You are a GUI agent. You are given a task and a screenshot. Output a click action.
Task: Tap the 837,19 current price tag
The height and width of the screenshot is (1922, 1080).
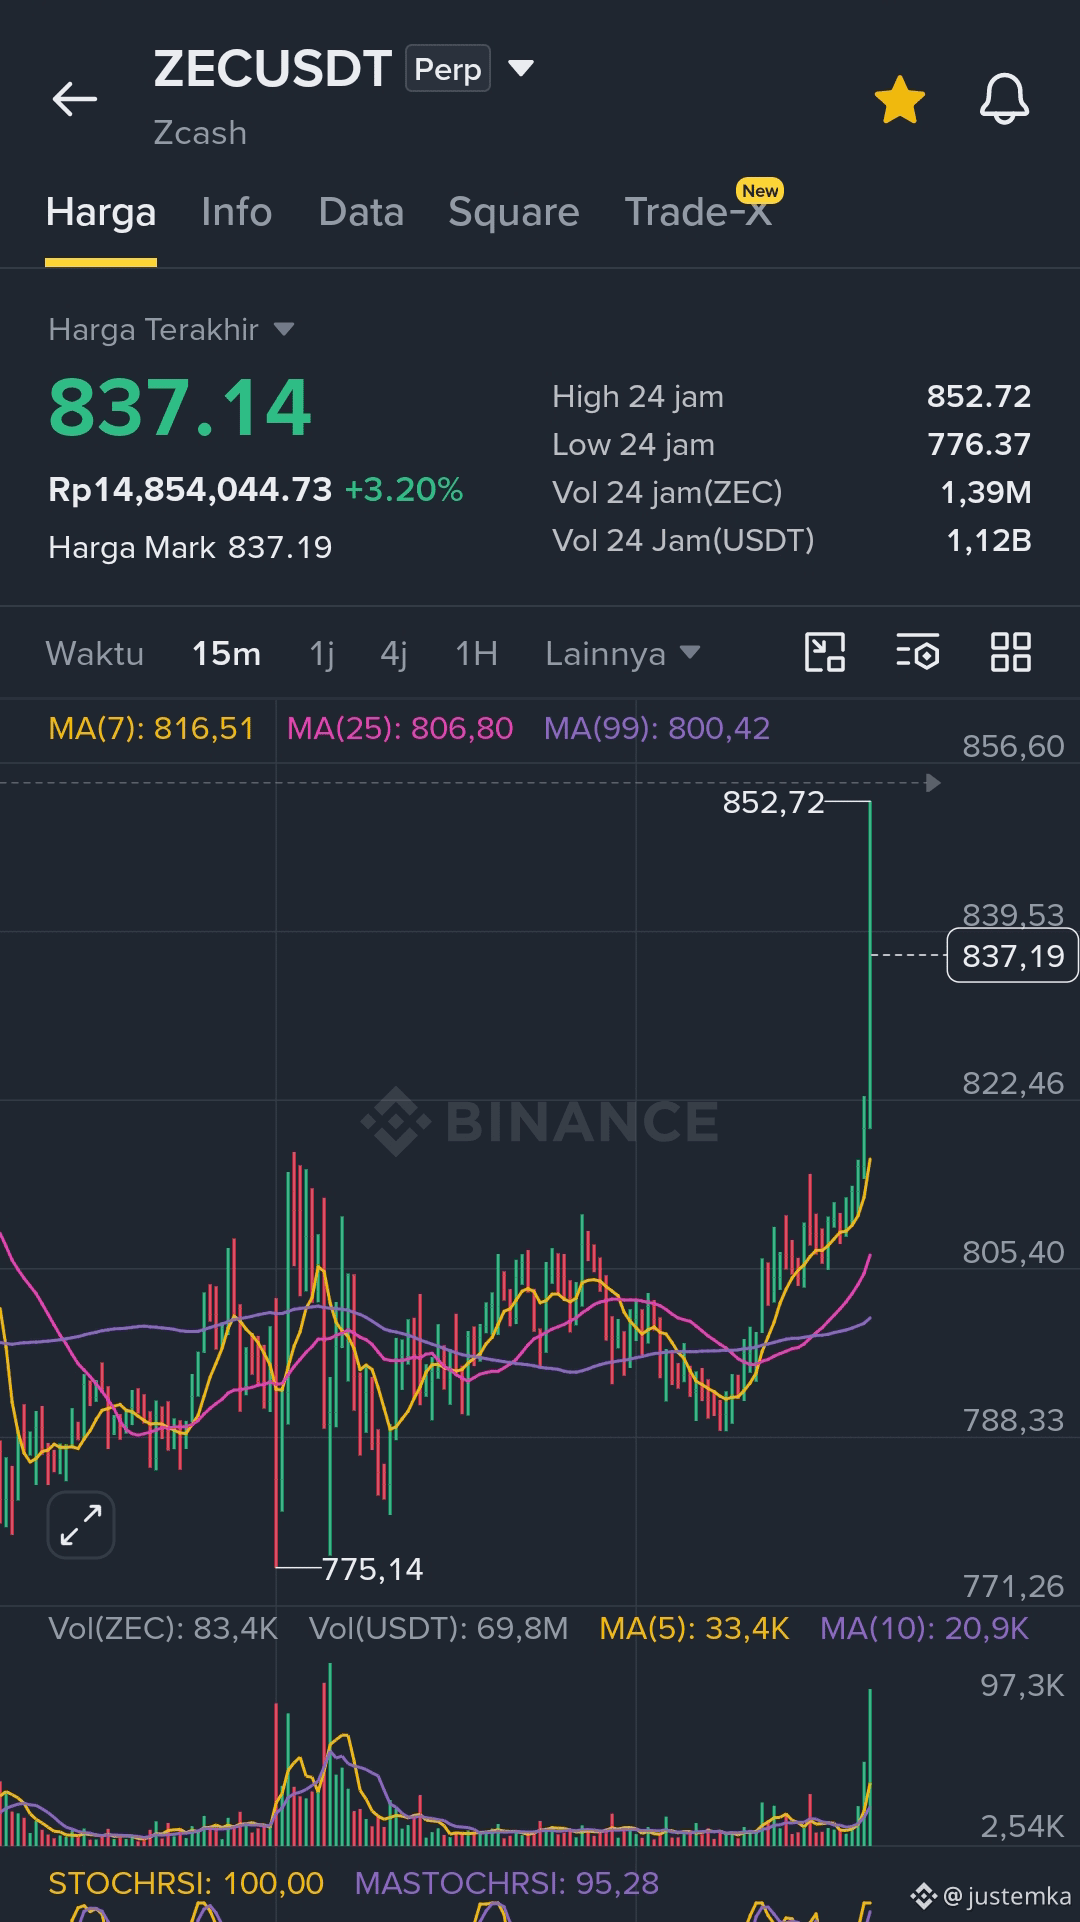click(x=1012, y=956)
